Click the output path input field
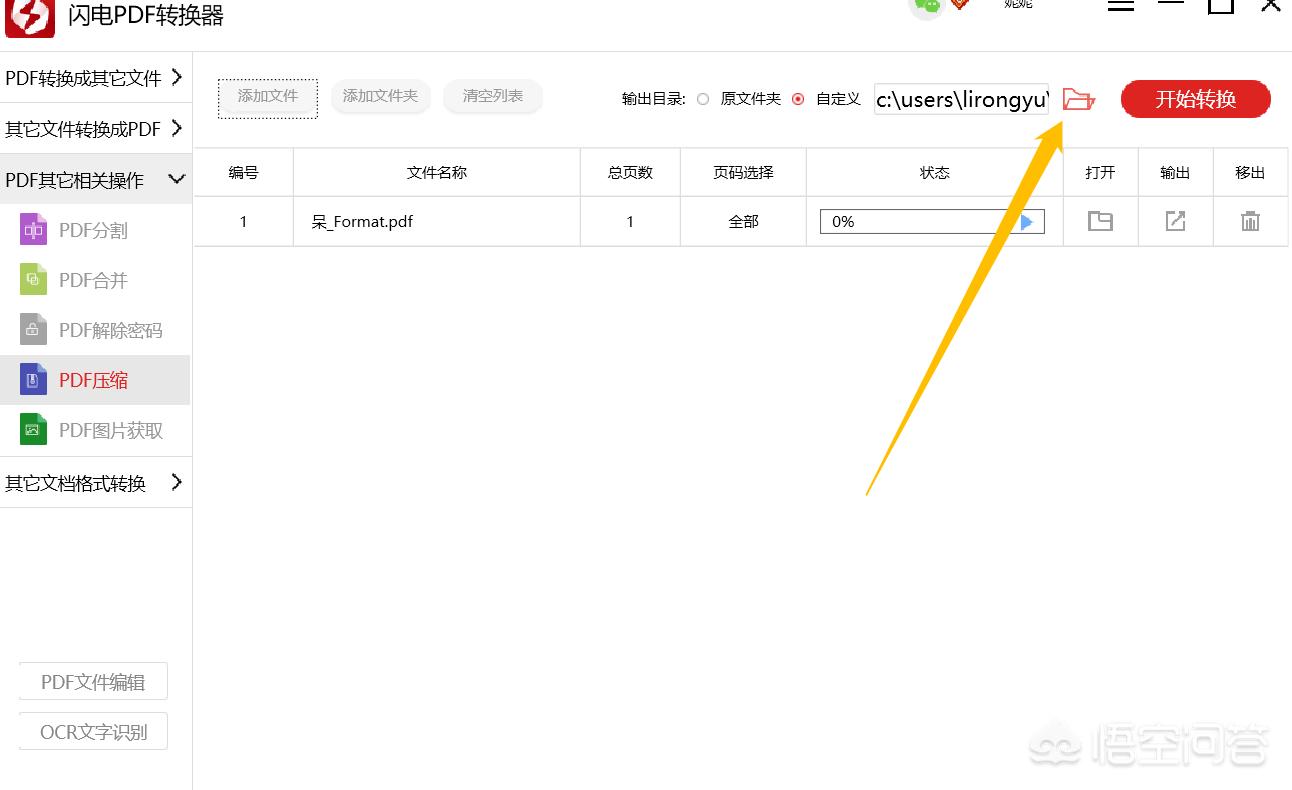Screen dimensions: 1292x790 pos(960,100)
